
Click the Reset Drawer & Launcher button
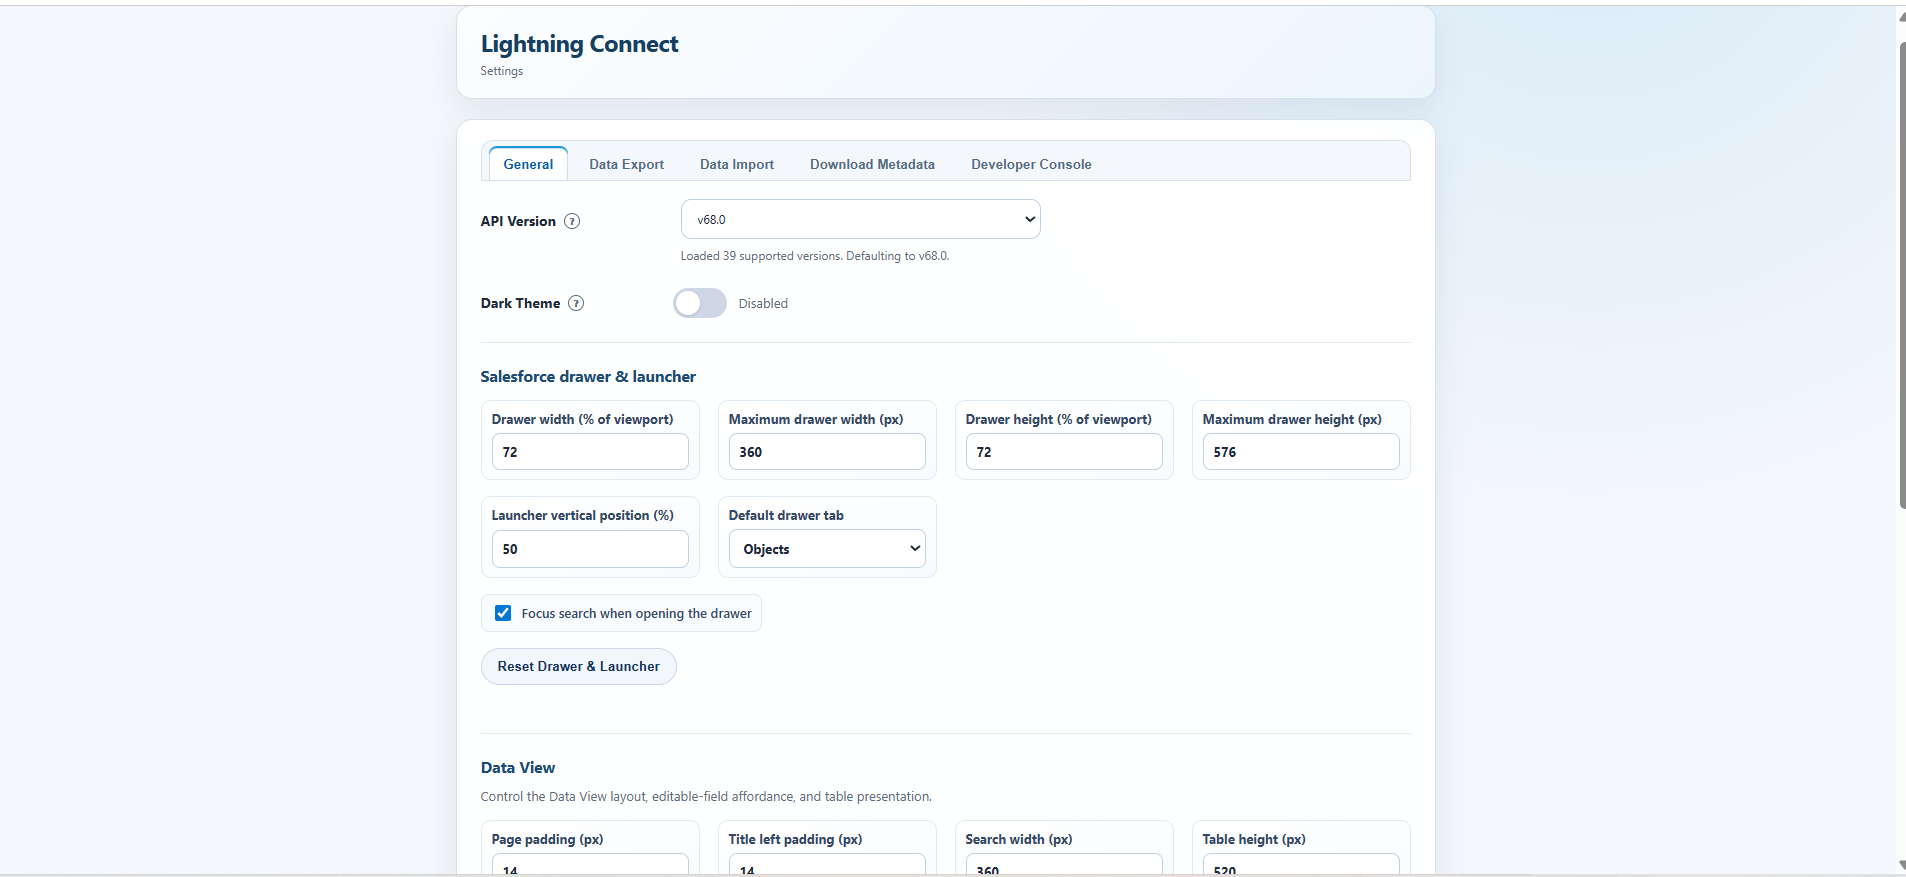click(x=579, y=666)
